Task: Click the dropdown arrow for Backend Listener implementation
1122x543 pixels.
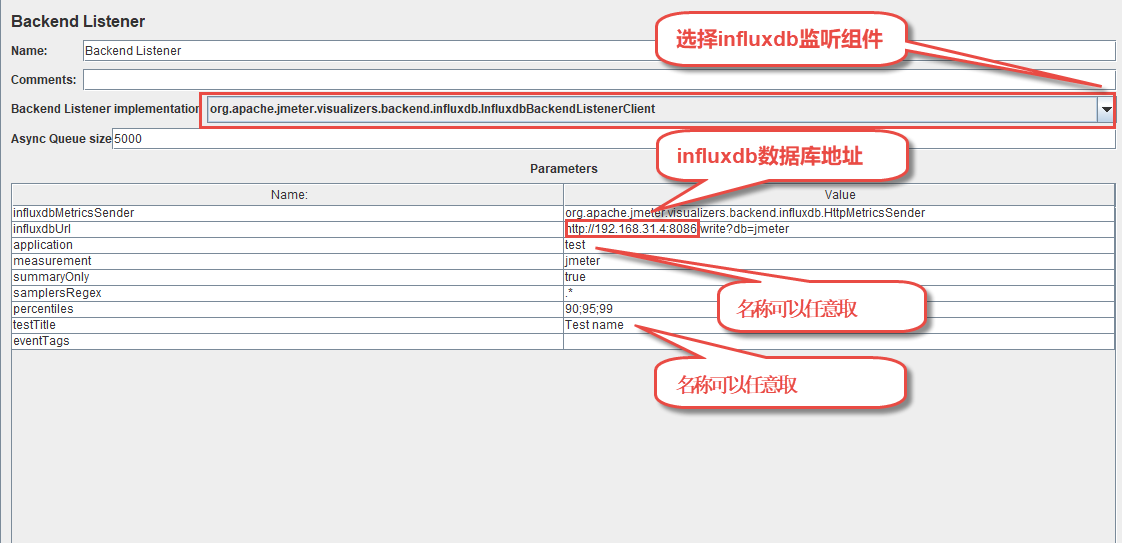Action: point(1105,109)
